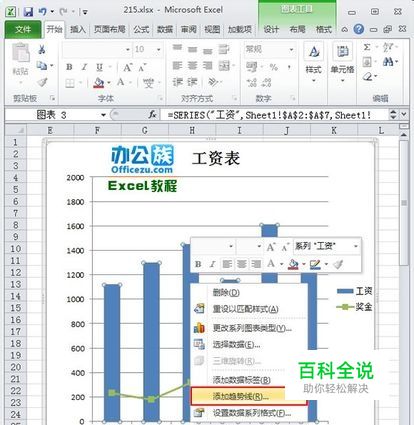Open the Excel Help question mark icon

359,29
